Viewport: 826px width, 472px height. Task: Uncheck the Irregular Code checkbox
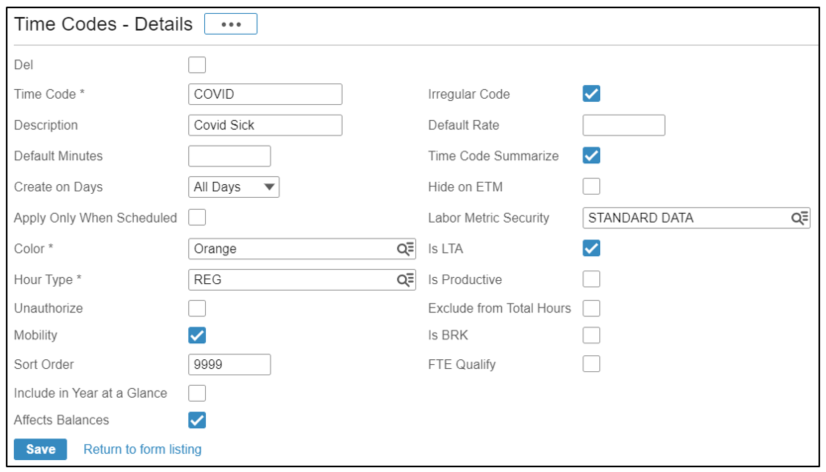591,94
